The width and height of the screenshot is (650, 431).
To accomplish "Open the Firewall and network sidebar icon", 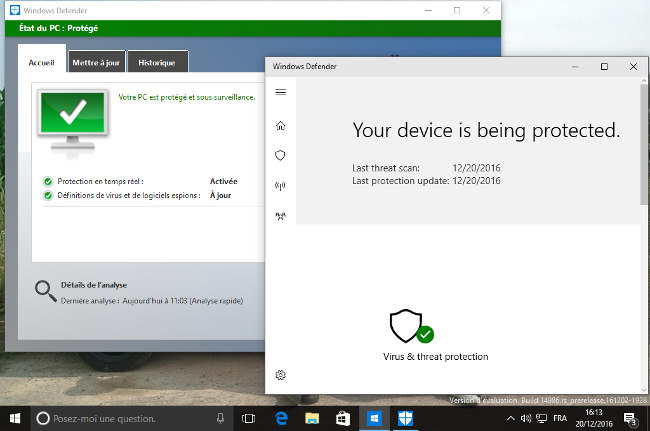I will click(x=281, y=186).
